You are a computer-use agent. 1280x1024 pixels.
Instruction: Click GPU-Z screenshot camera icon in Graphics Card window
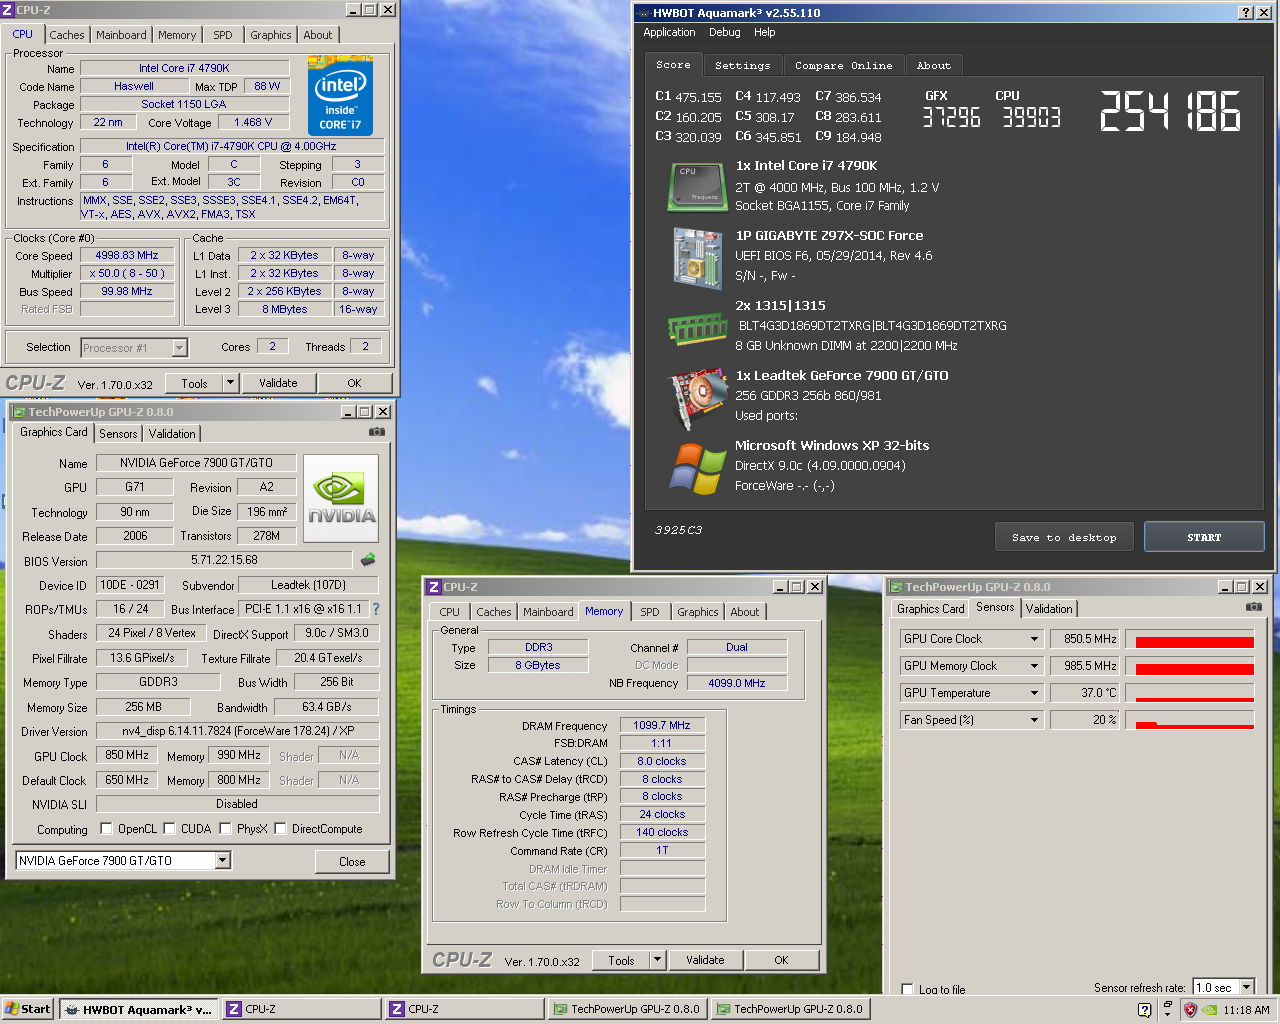click(x=377, y=432)
